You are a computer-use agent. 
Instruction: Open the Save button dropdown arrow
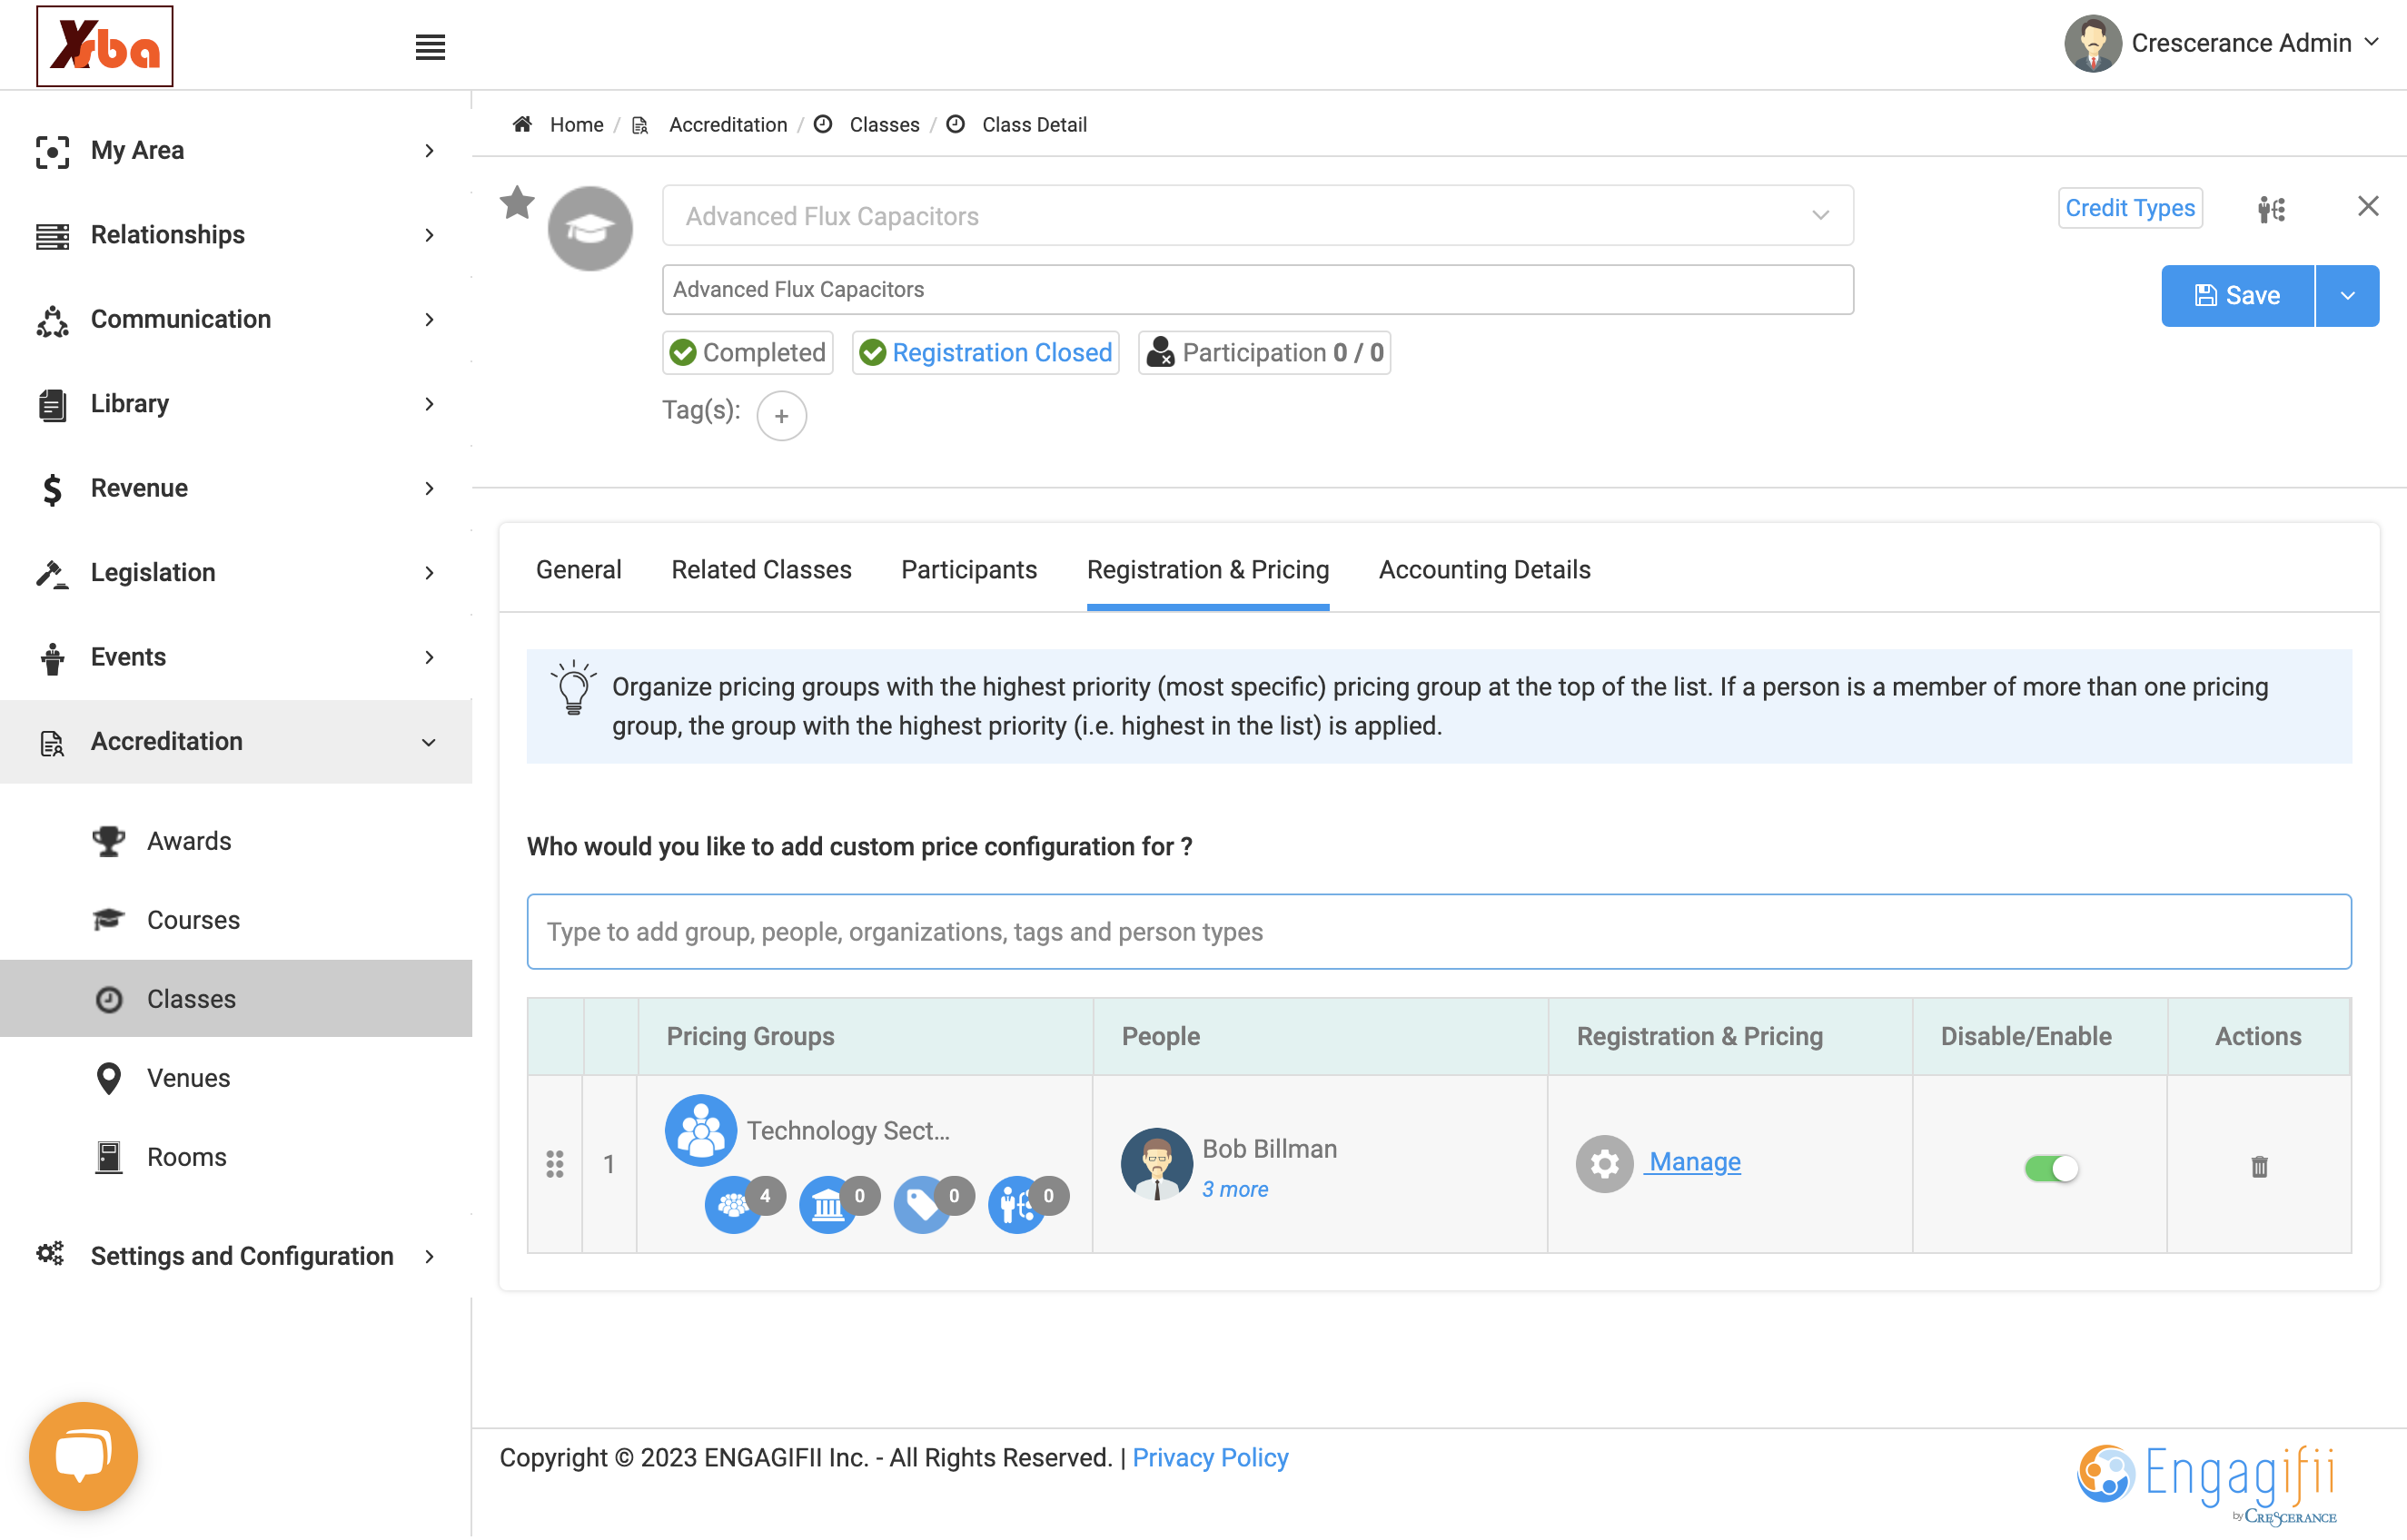(x=2346, y=295)
